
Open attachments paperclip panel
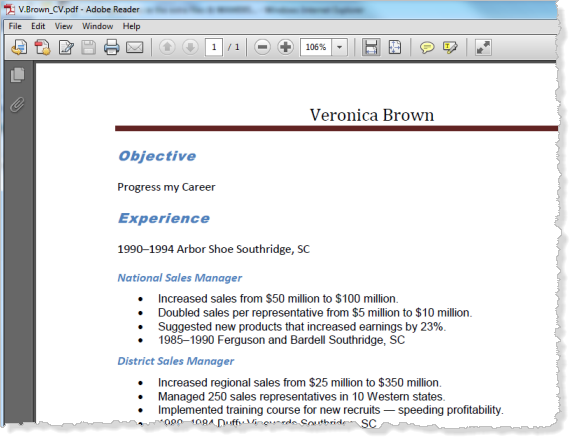point(17,105)
